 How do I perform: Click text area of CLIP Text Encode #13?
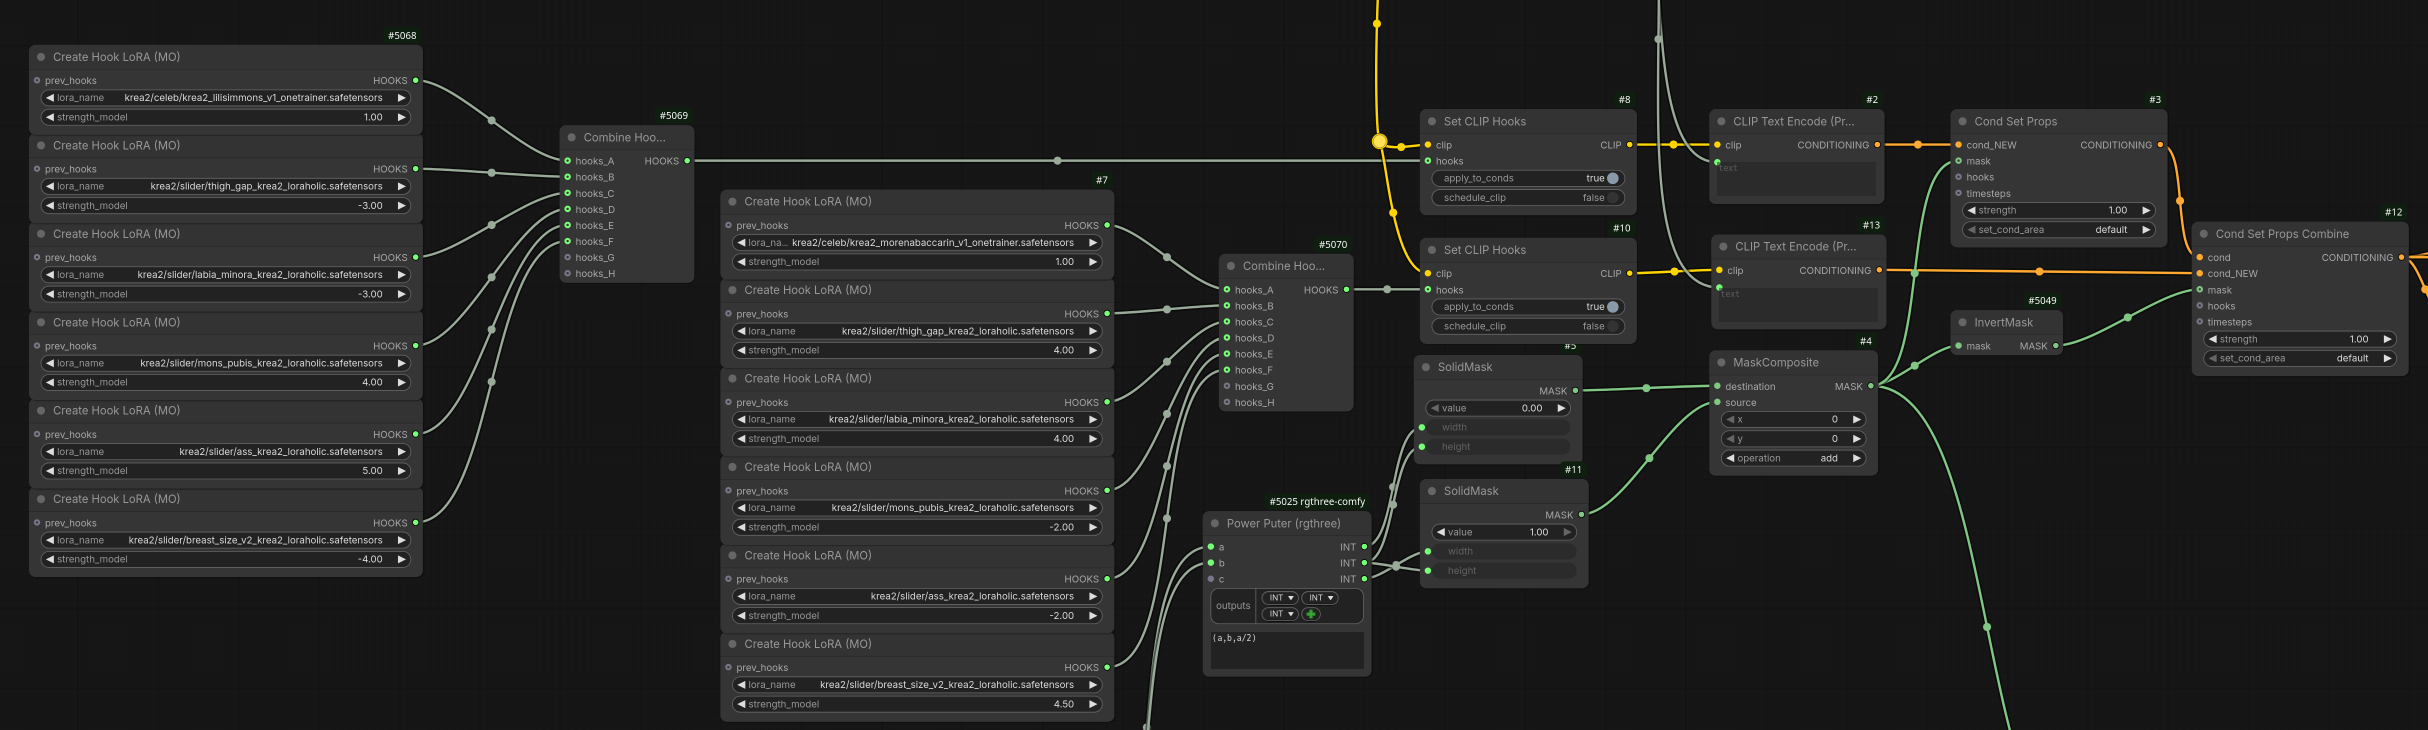(x=1797, y=305)
